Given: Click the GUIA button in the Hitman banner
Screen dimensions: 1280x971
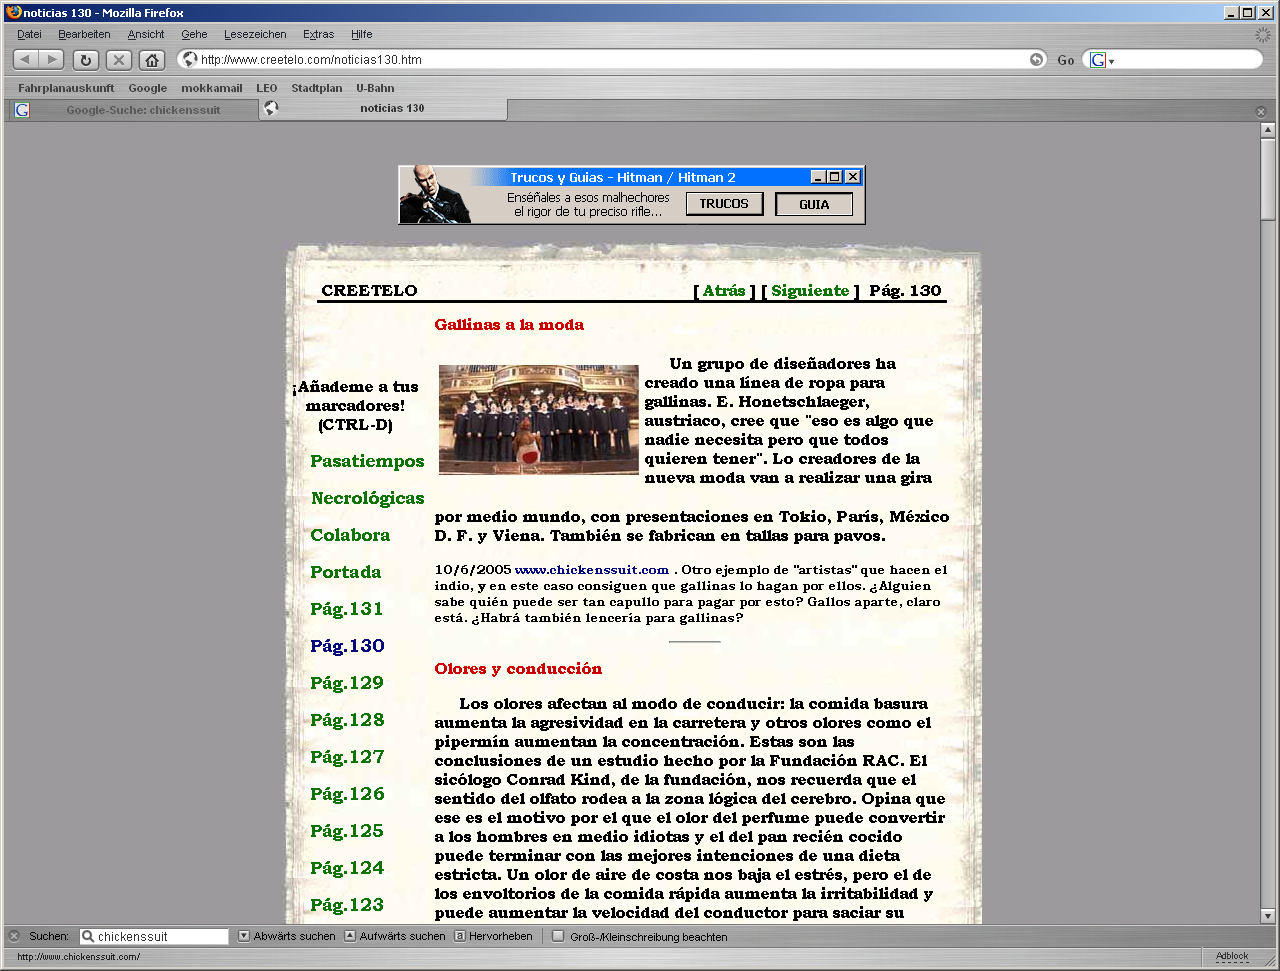Looking at the screenshot, I should tap(814, 205).
